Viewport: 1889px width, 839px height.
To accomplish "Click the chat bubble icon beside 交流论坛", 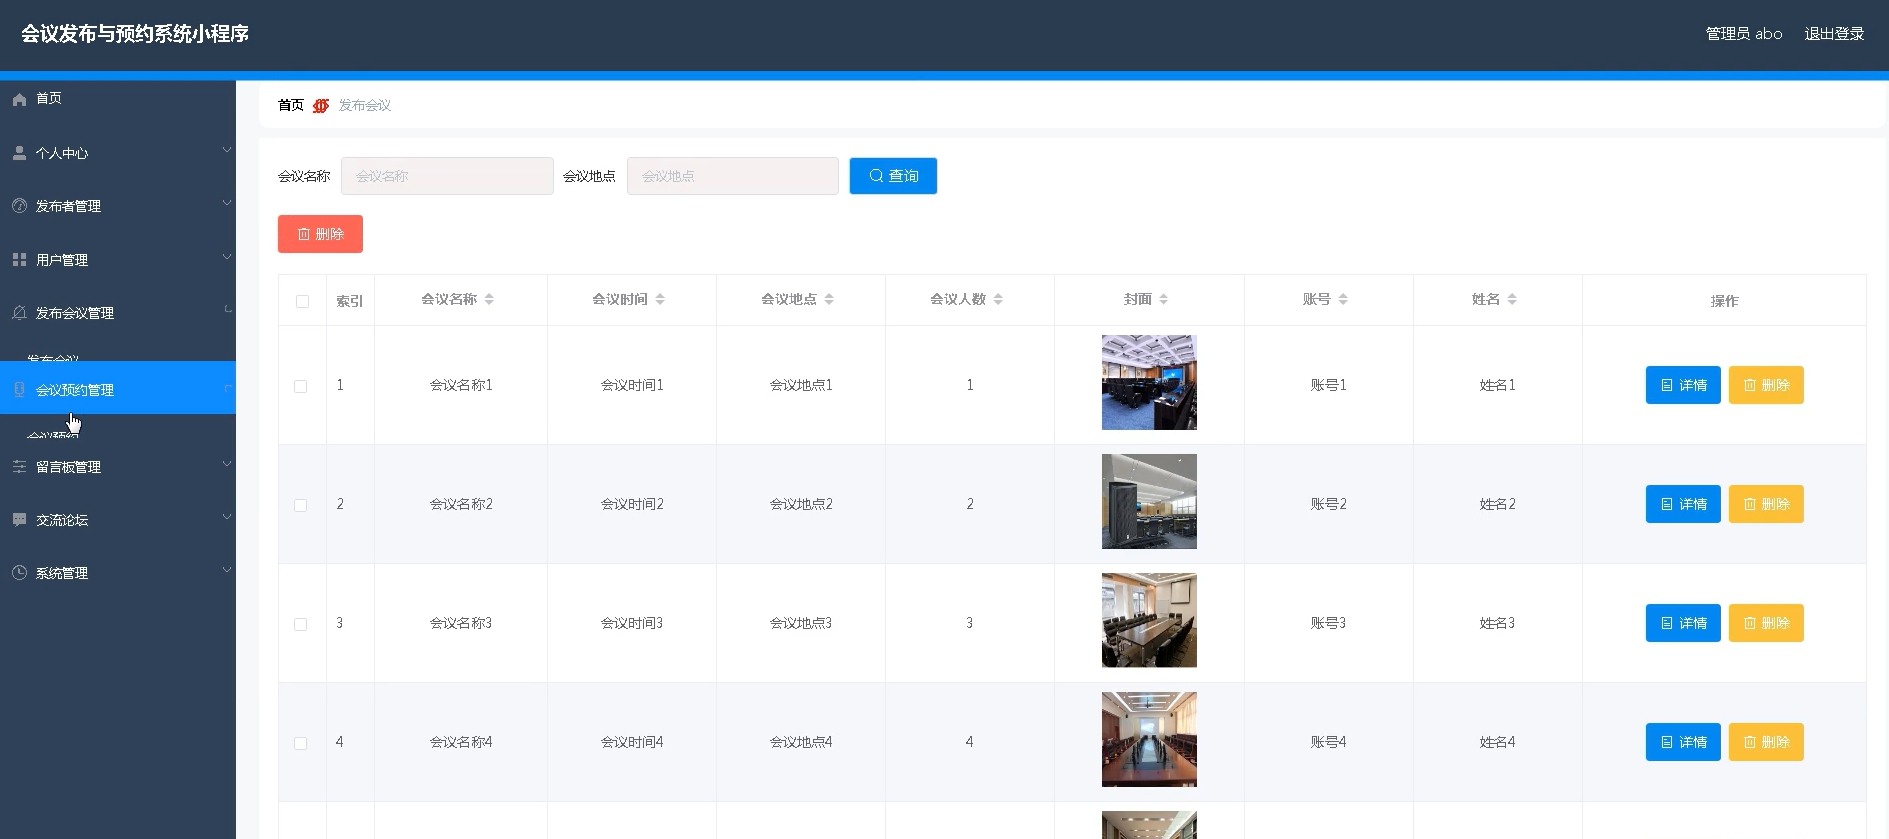I will point(19,520).
